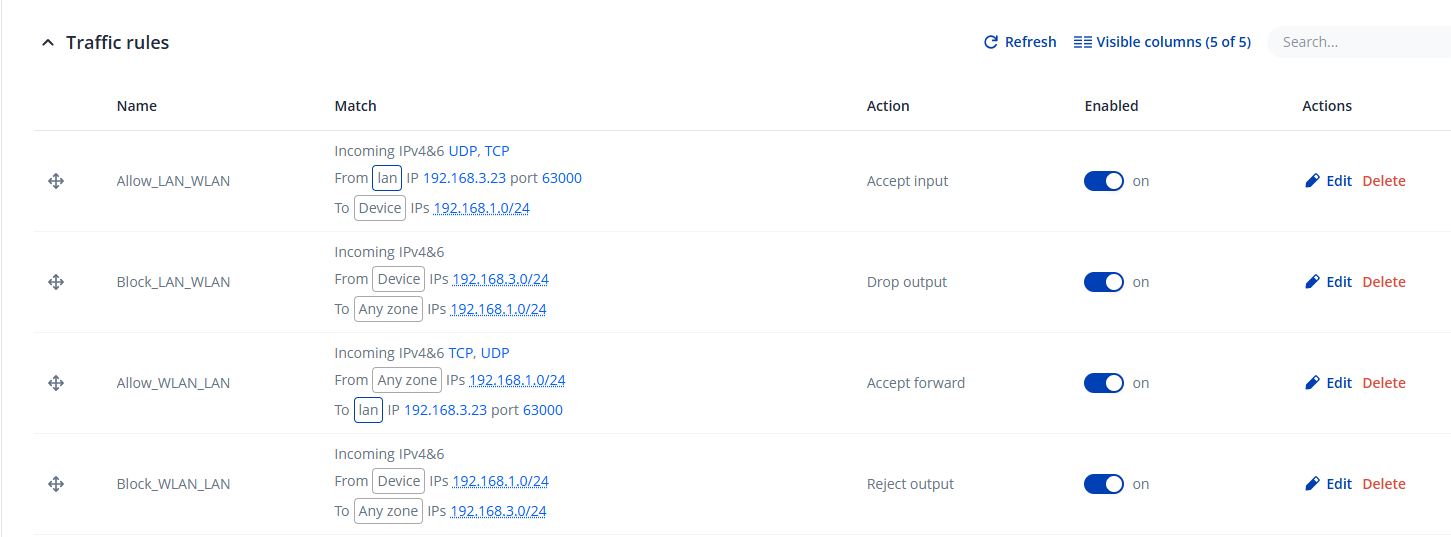1451x537 pixels.
Task: Turn off the Block_LAN_WLAN enabled switch
Action: [1104, 282]
